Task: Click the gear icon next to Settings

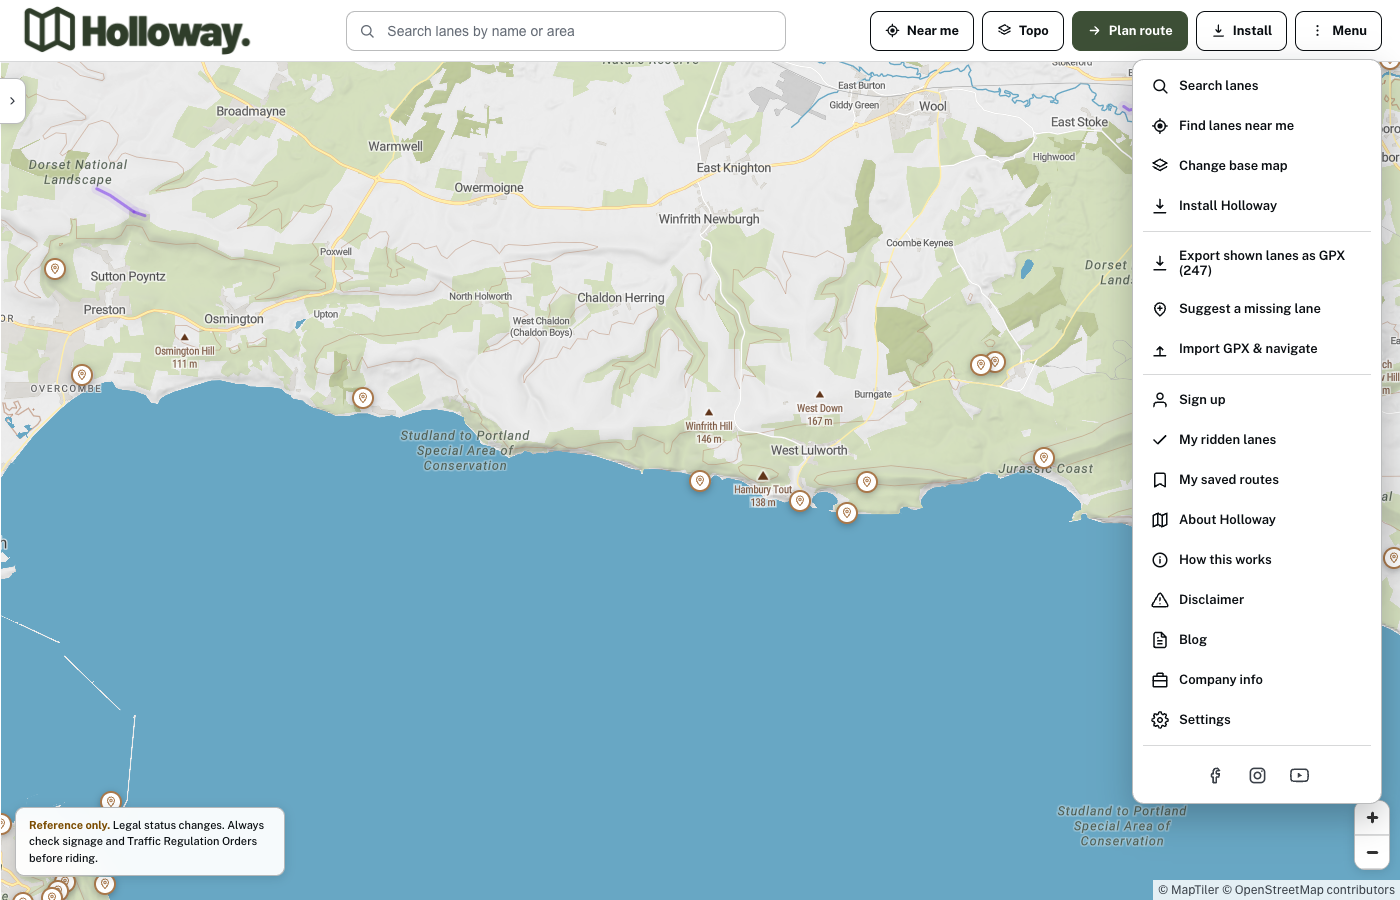Action: click(1160, 720)
